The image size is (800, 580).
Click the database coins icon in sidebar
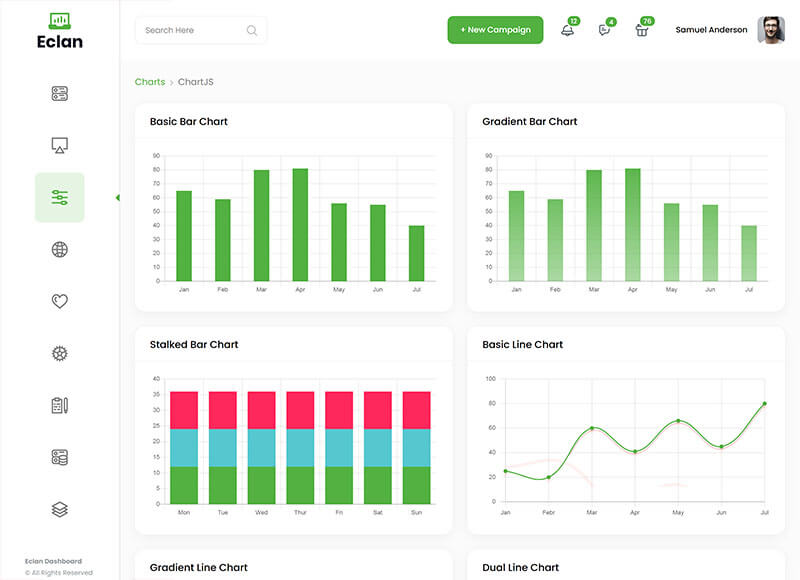click(x=59, y=457)
